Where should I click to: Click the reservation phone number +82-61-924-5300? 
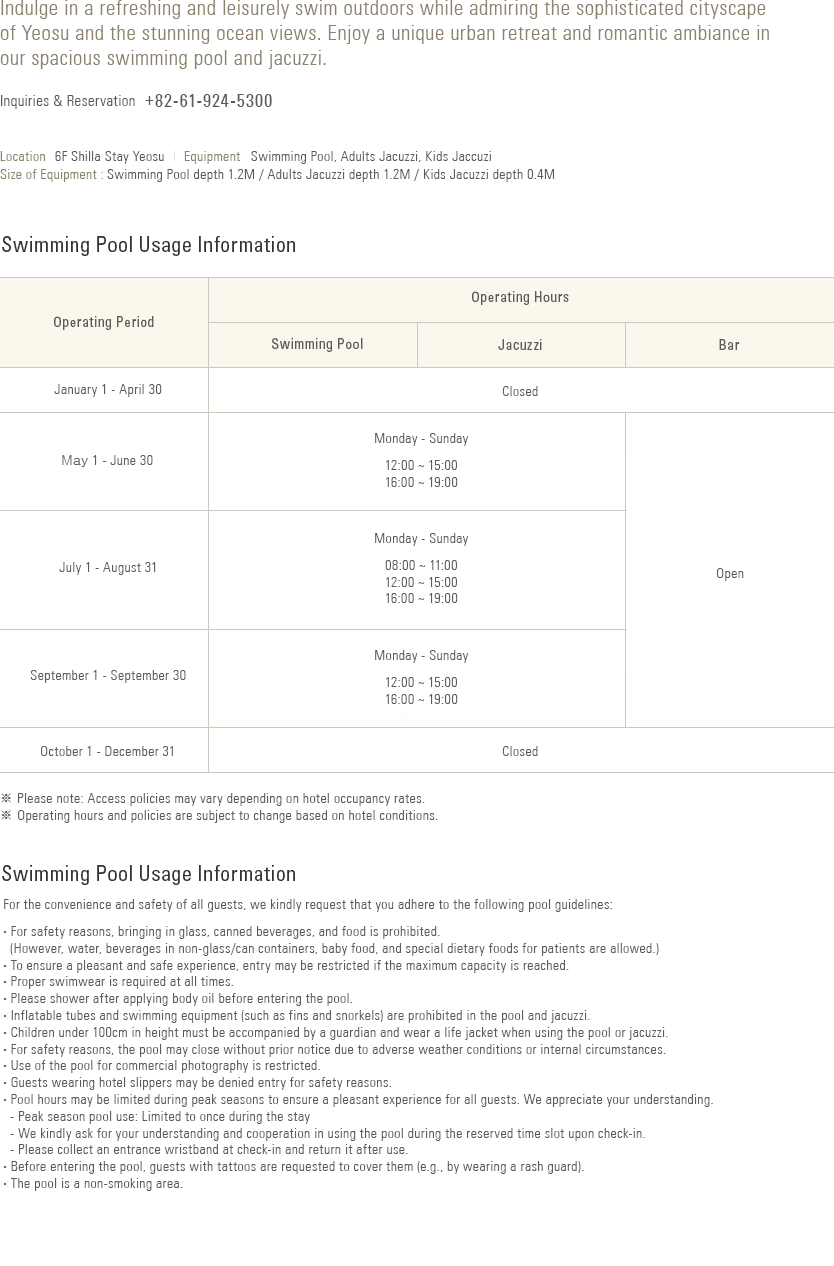(x=208, y=101)
